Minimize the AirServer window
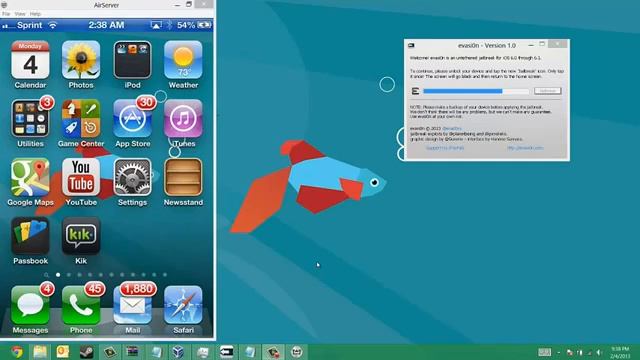 [x=177, y=5]
